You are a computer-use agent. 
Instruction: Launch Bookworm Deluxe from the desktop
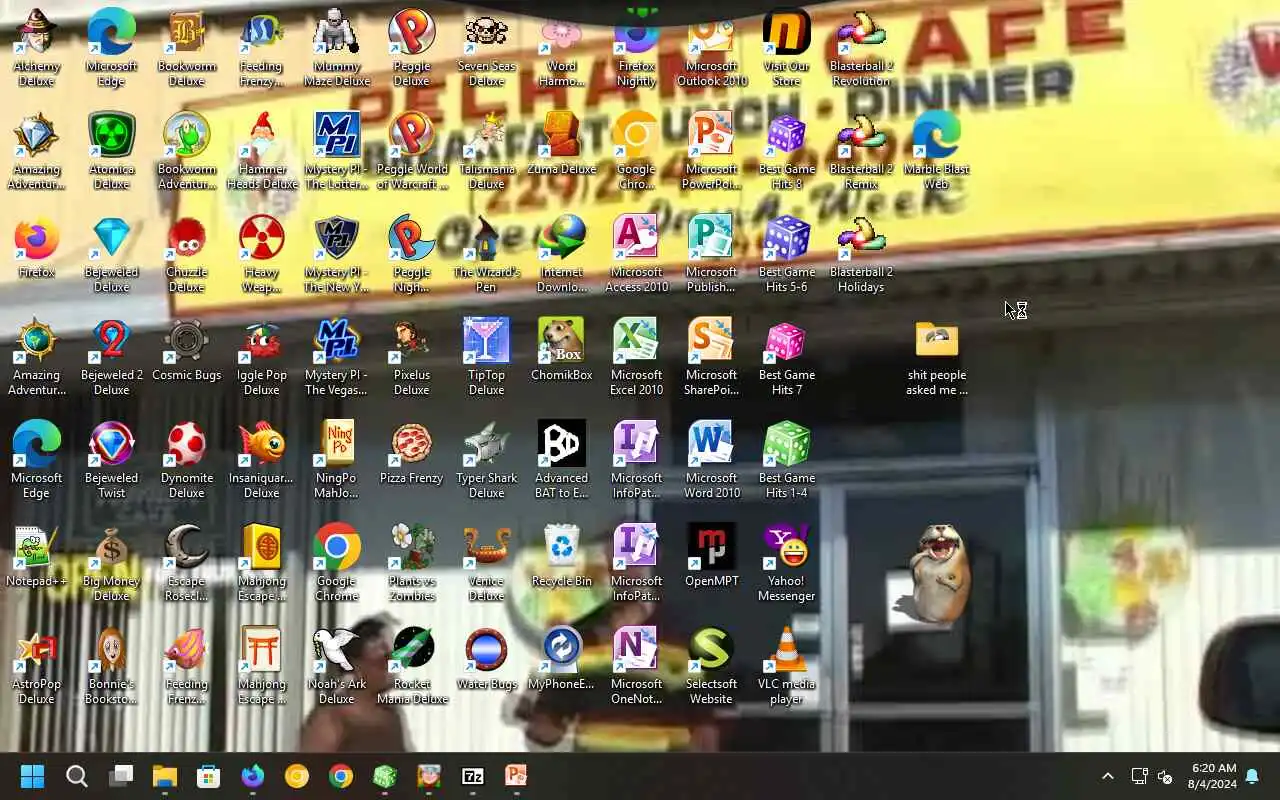pyautogui.click(x=187, y=48)
